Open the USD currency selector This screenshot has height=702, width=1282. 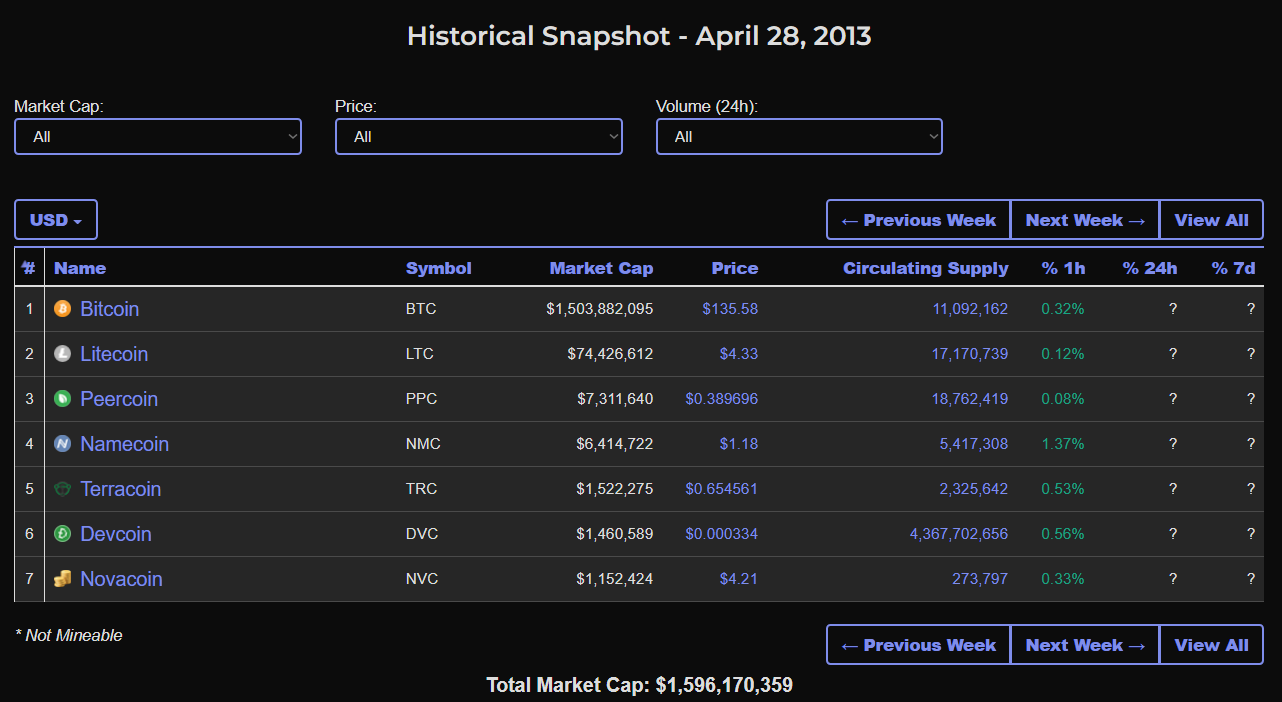56,220
